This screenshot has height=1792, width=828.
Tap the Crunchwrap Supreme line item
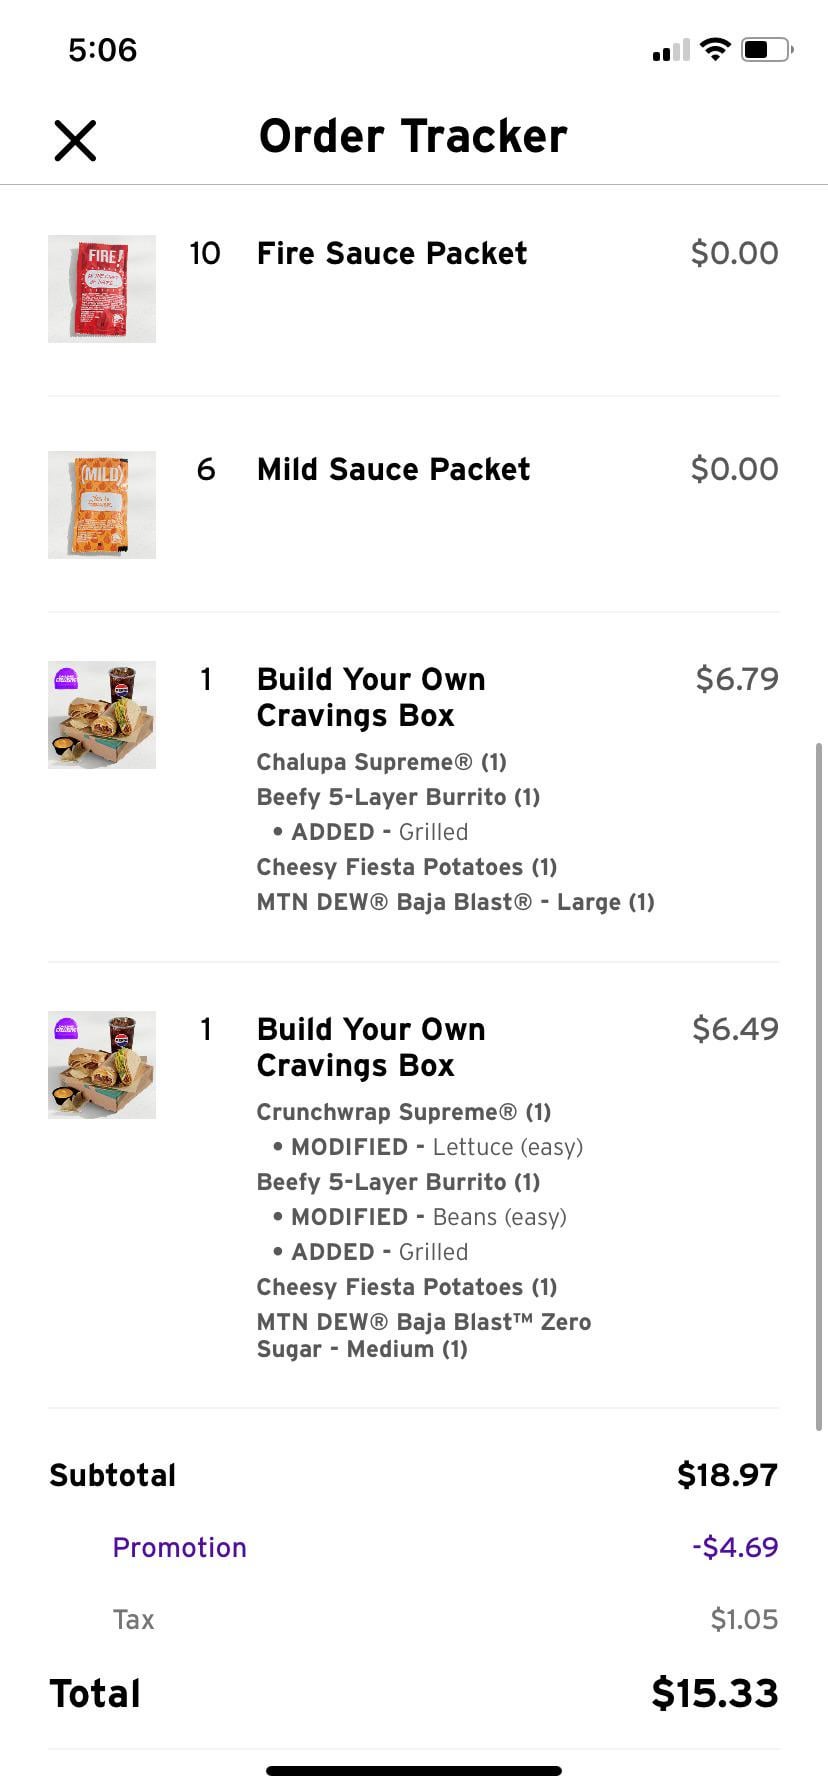[403, 1112]
